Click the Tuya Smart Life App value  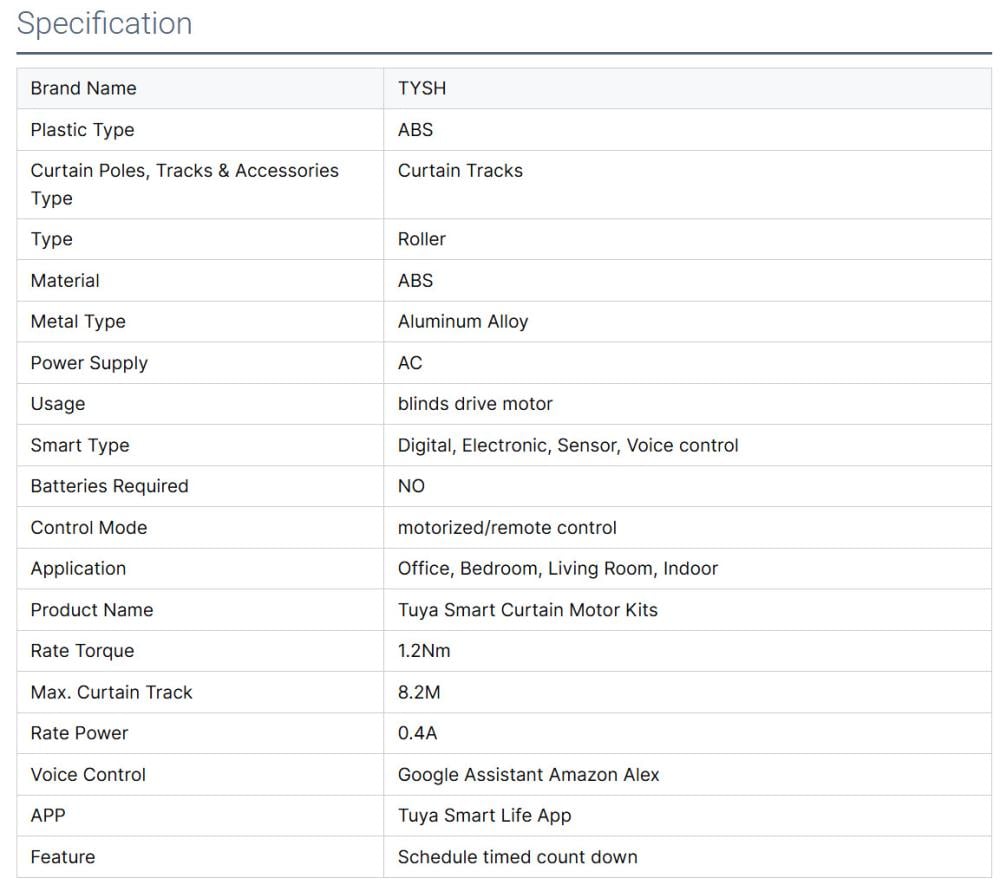click(484, 816)
